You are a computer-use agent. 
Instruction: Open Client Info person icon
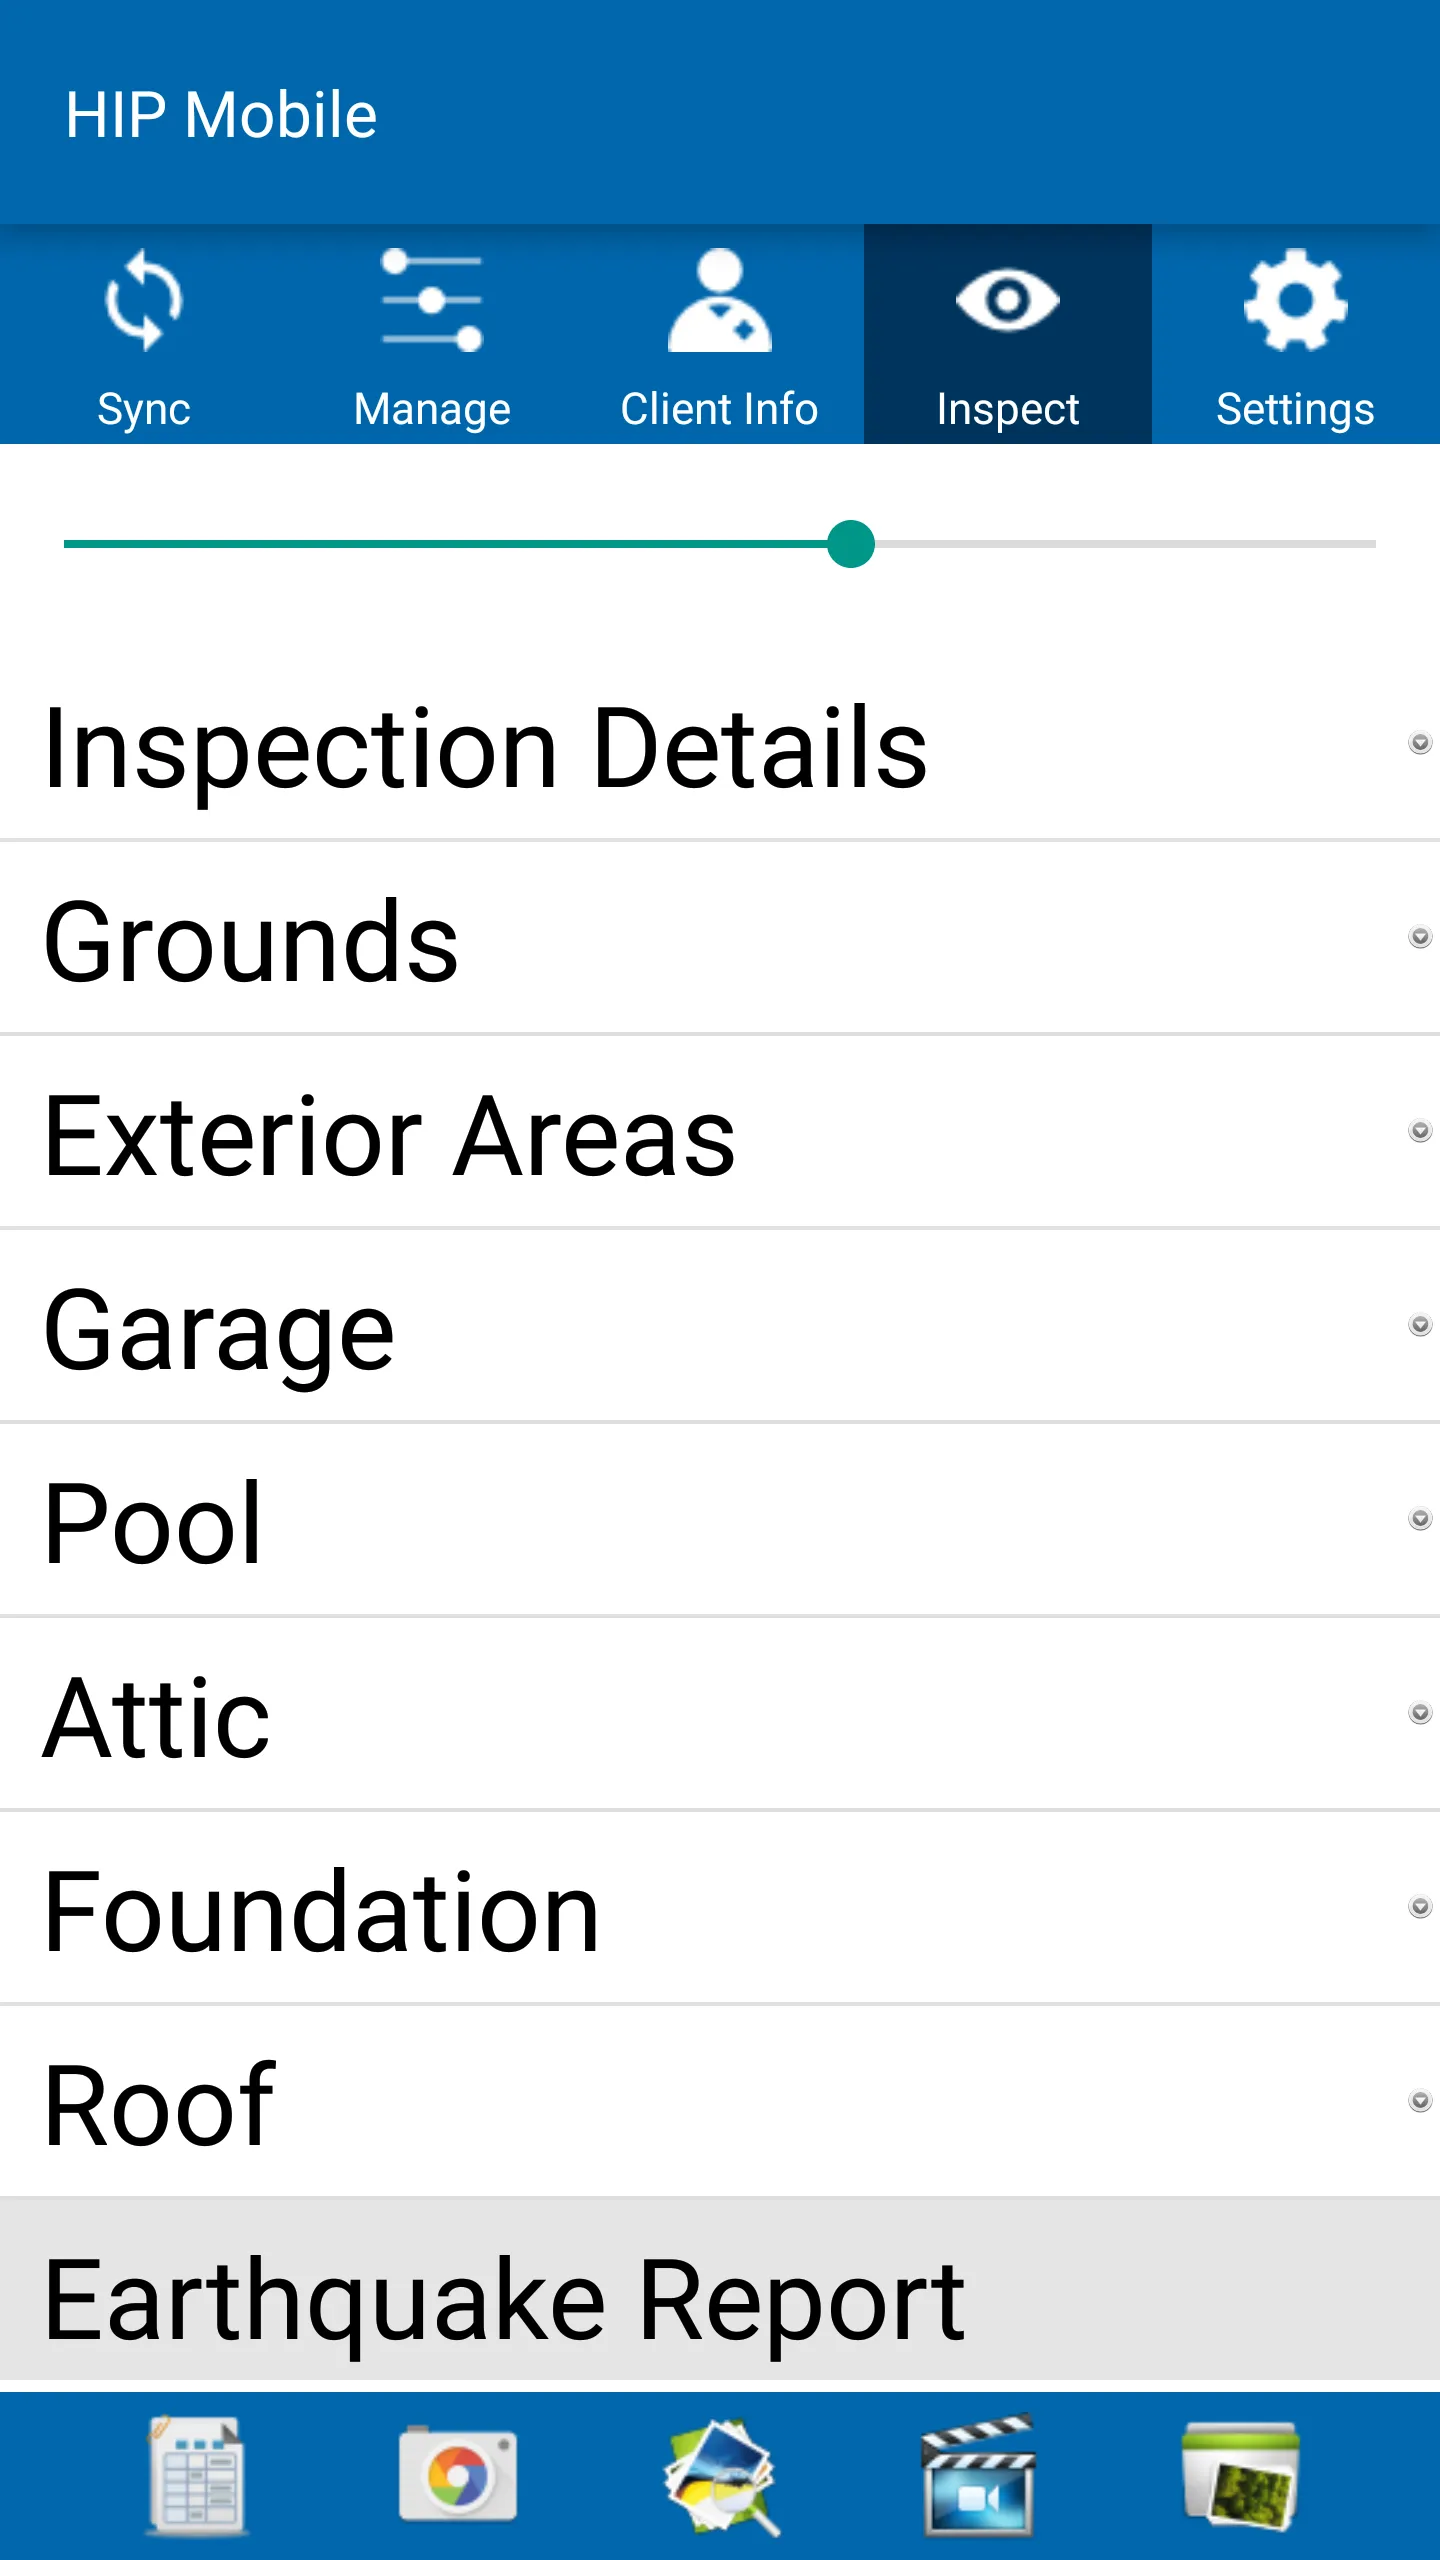(720, 300)
